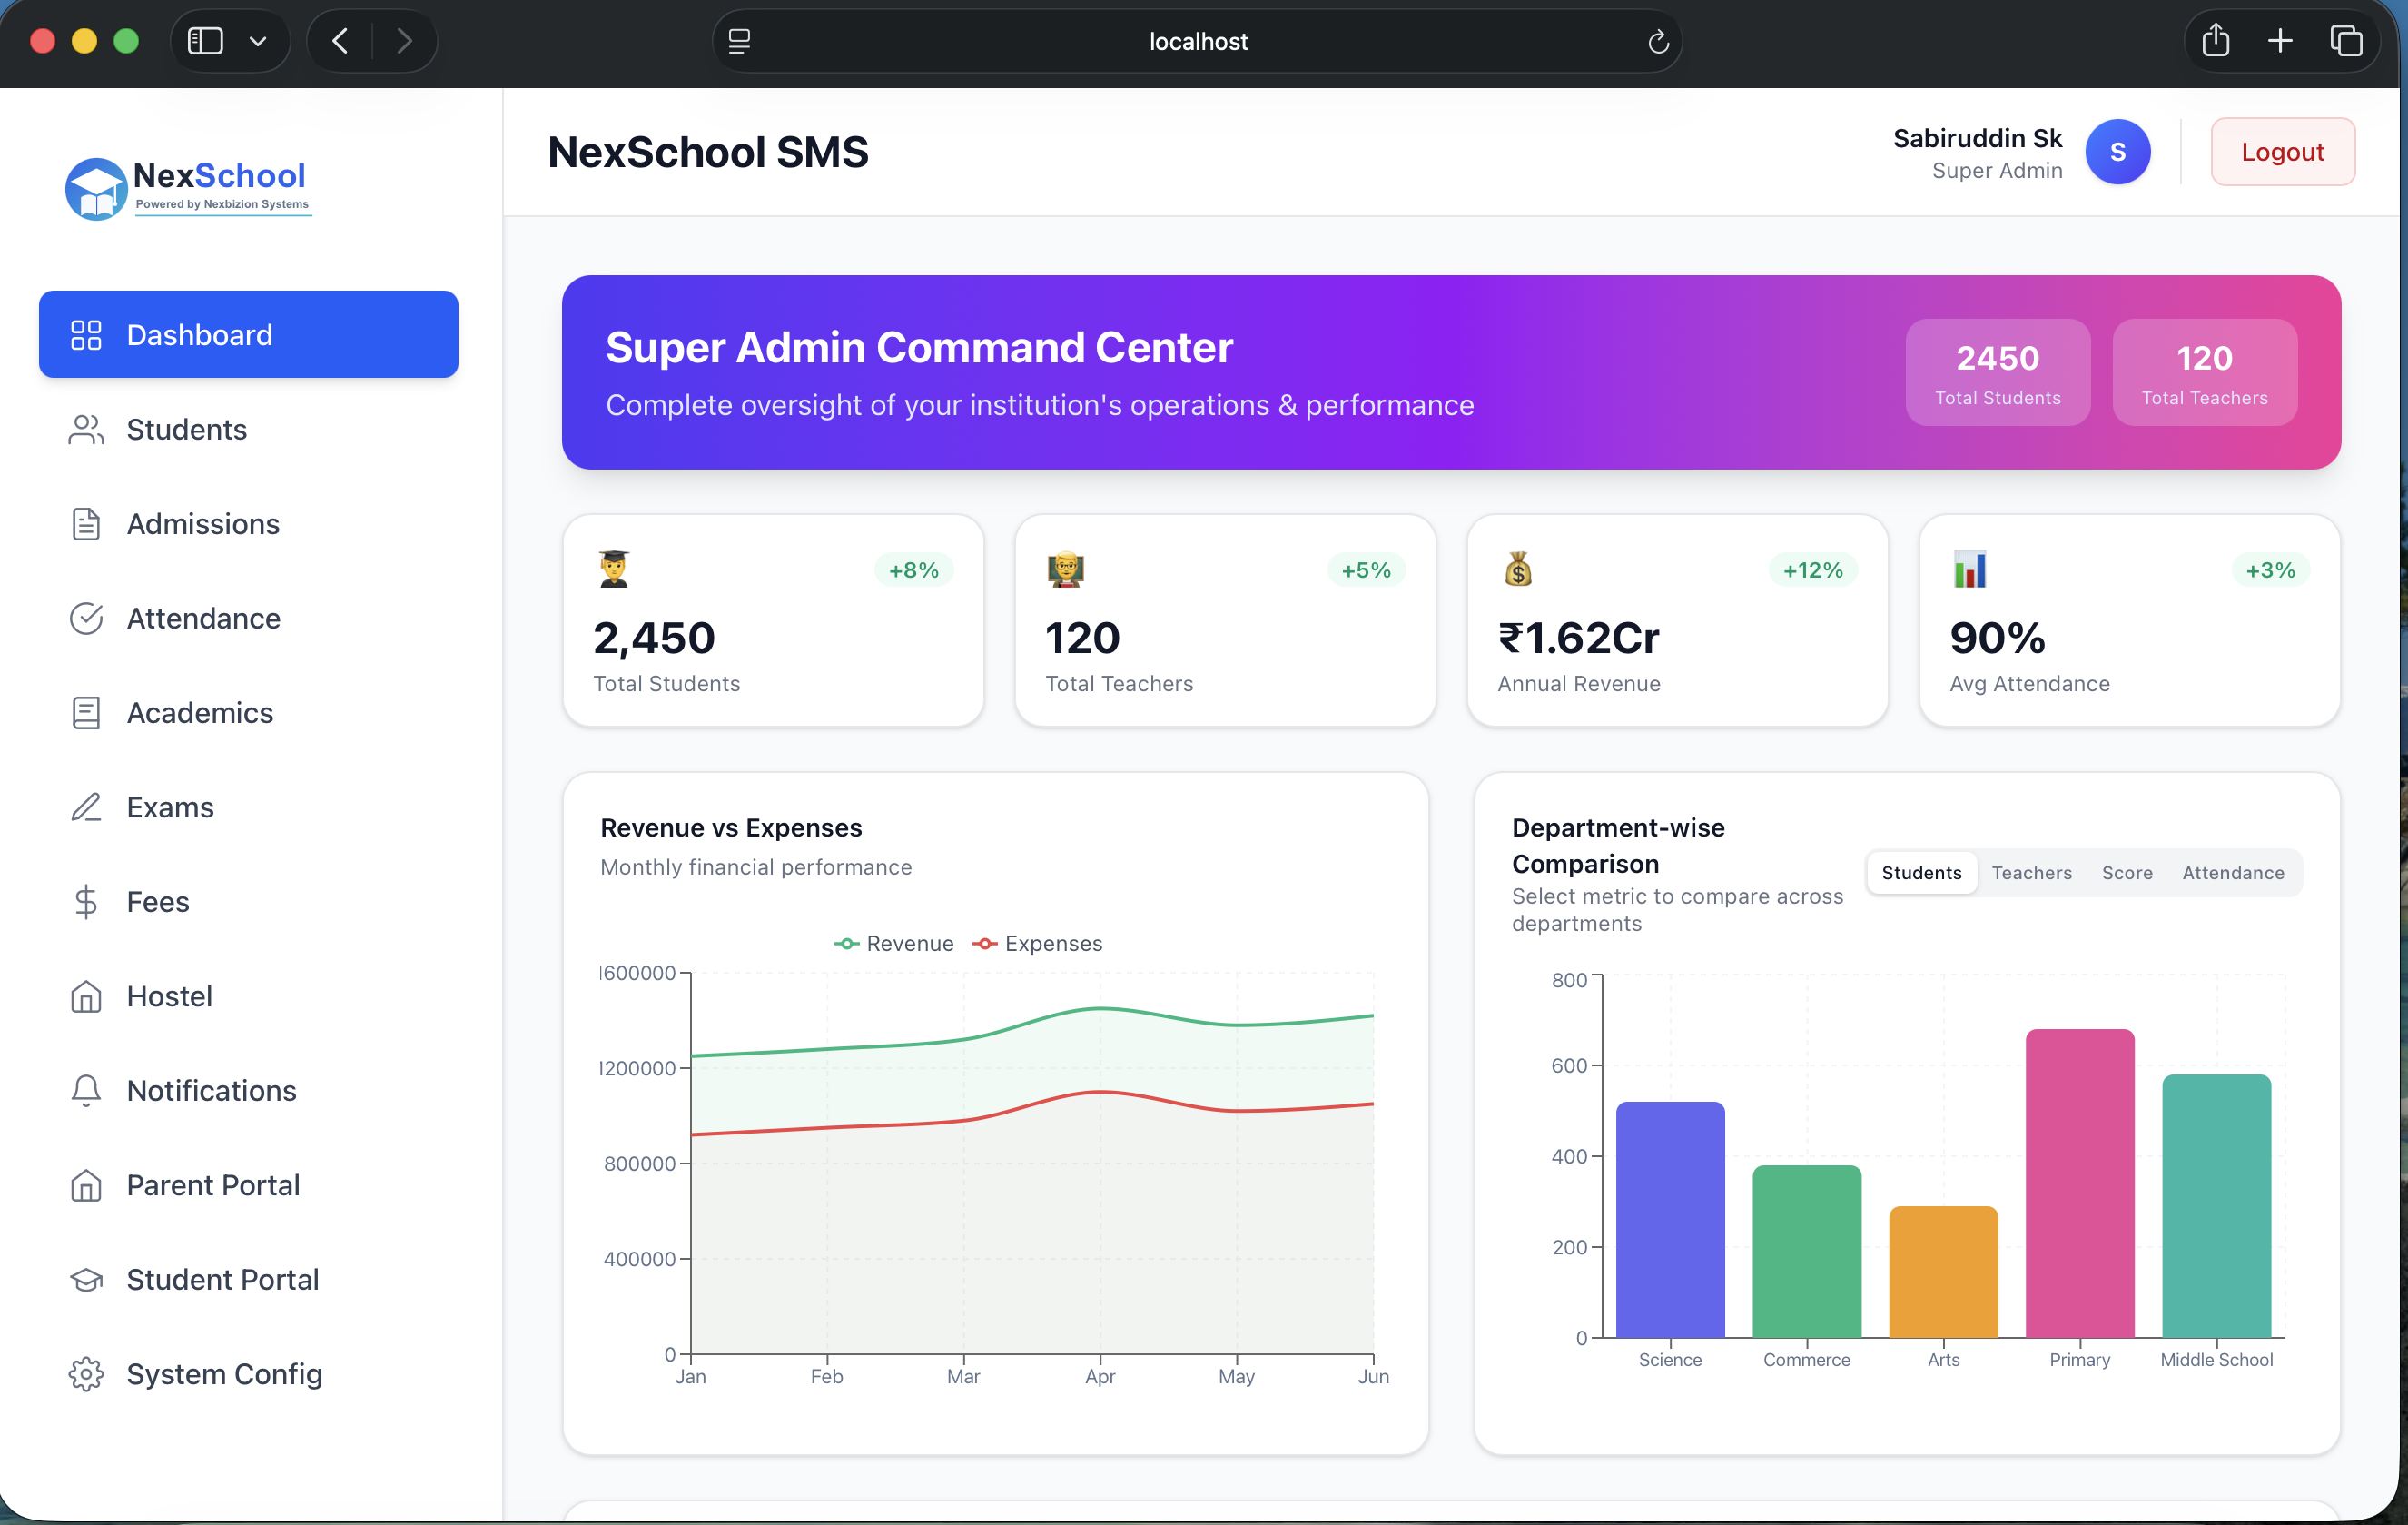Open a new browser tab with plus
Screen dimensions: 2408x1525
(2280, 41)
